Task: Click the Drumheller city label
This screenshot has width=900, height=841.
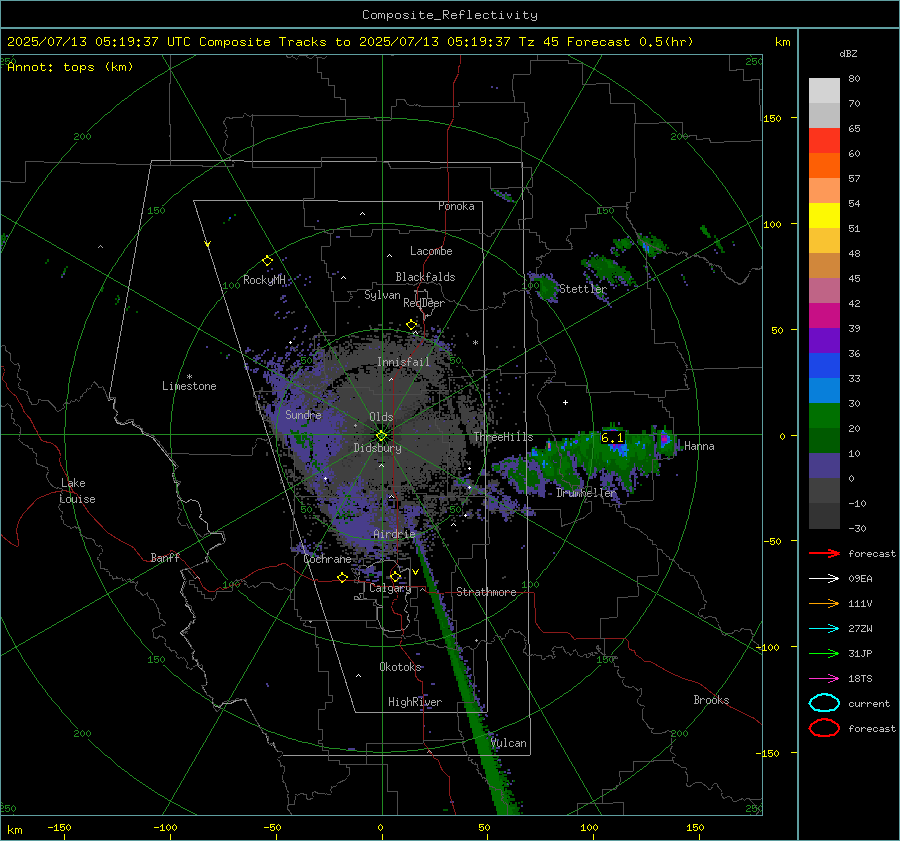Action: pos(586,493)
